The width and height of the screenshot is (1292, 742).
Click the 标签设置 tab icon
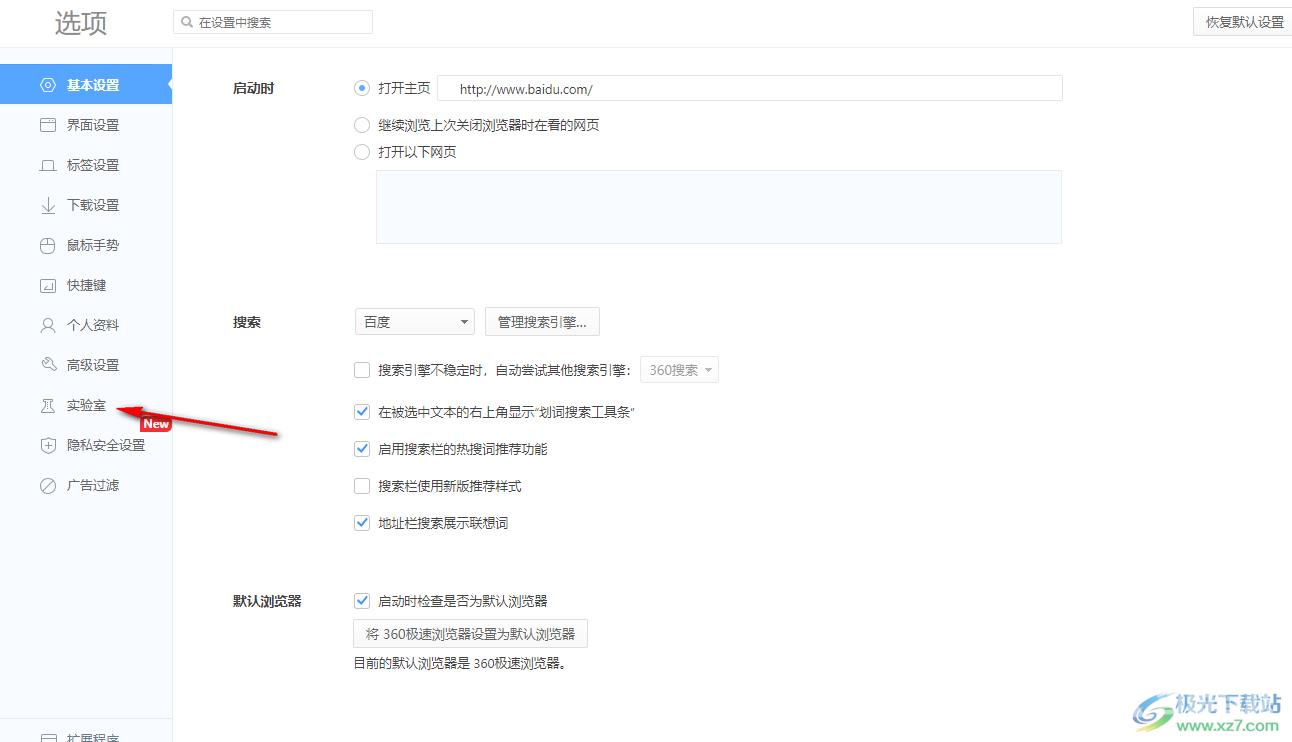(x=48, y=165)
